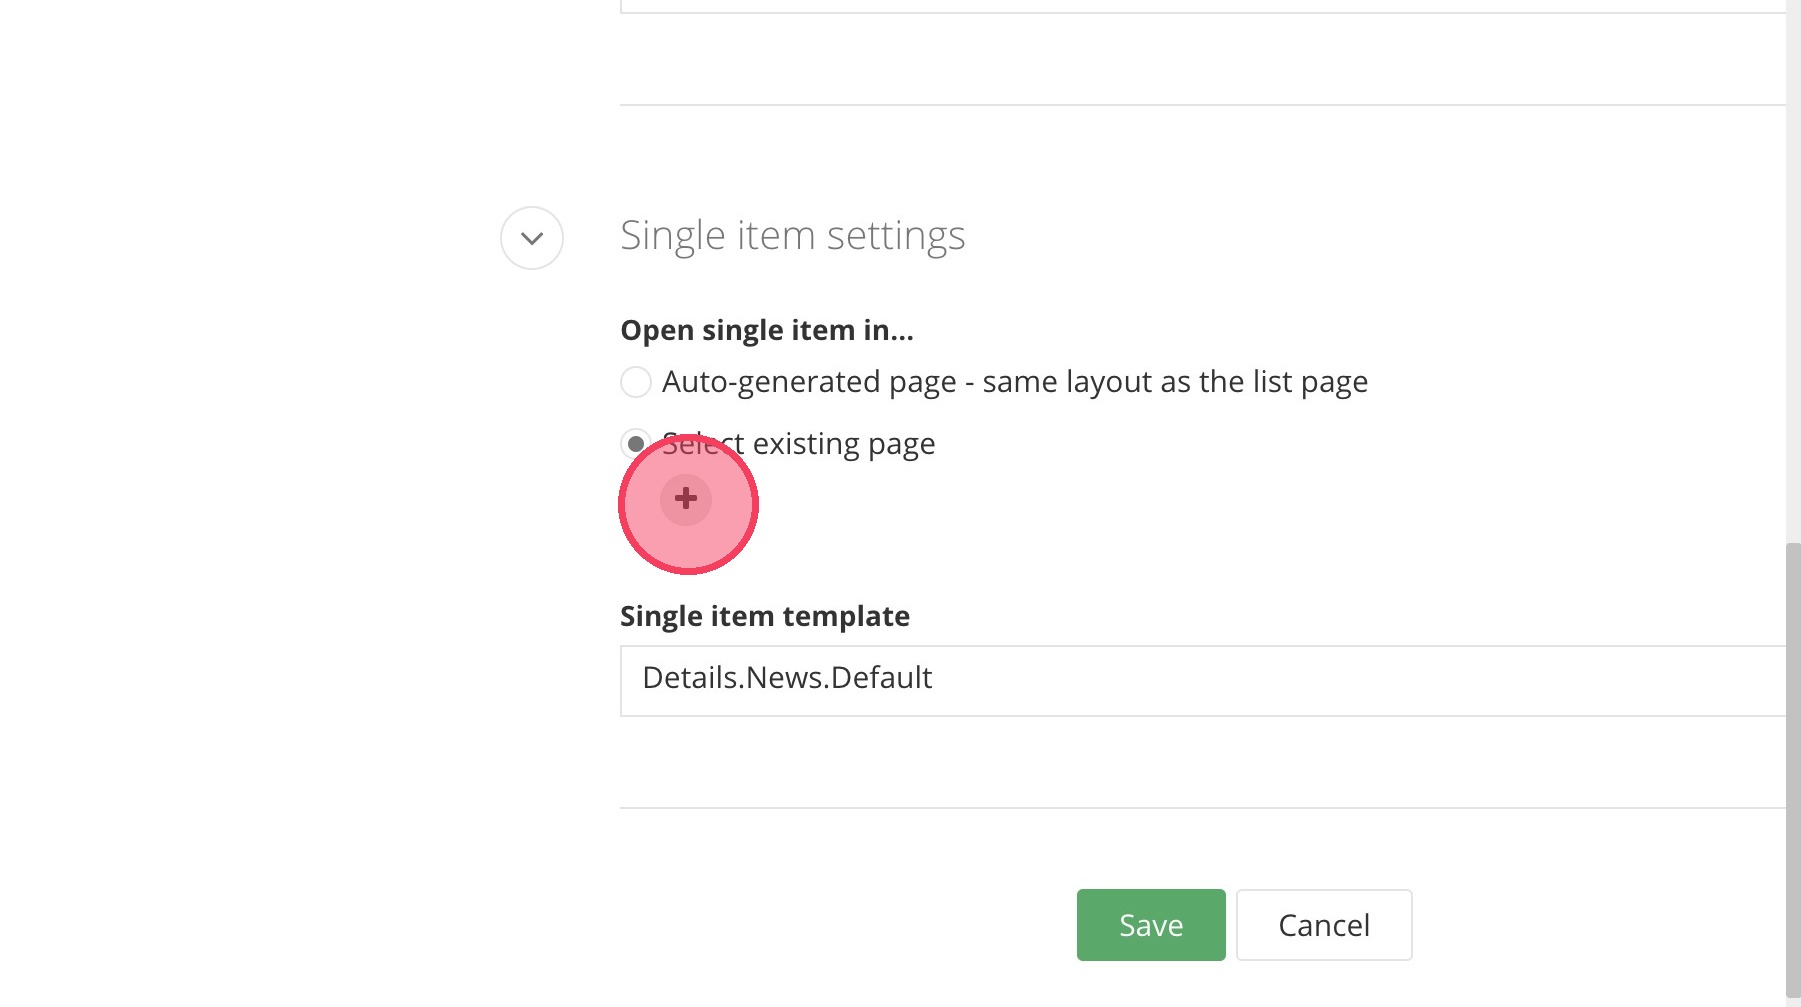Click the 'Single item template' label

(764, 616)
